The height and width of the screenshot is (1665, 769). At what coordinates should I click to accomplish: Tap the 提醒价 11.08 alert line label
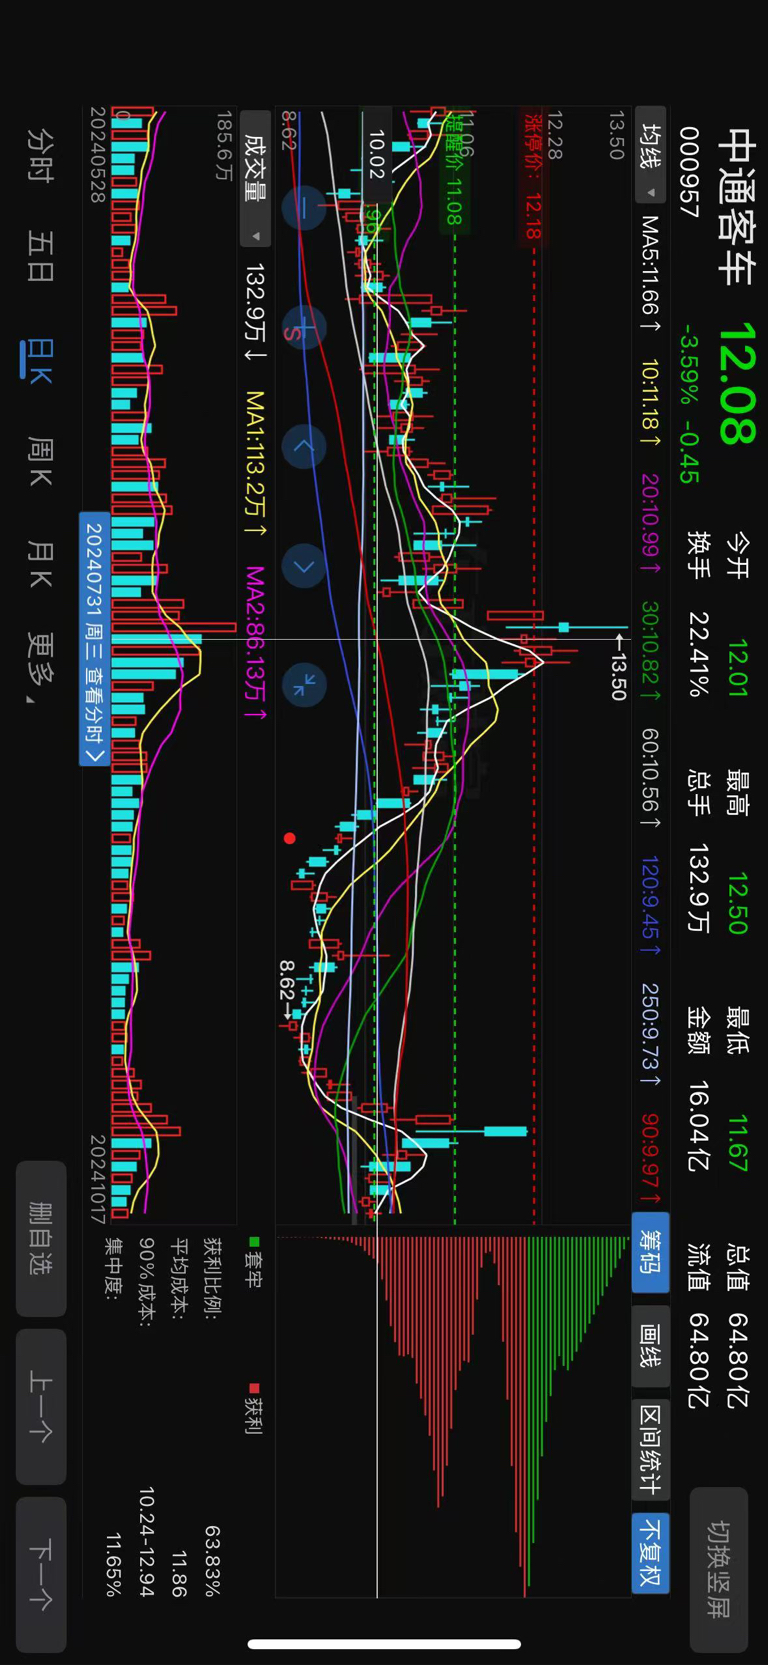[x=454, y=168]
